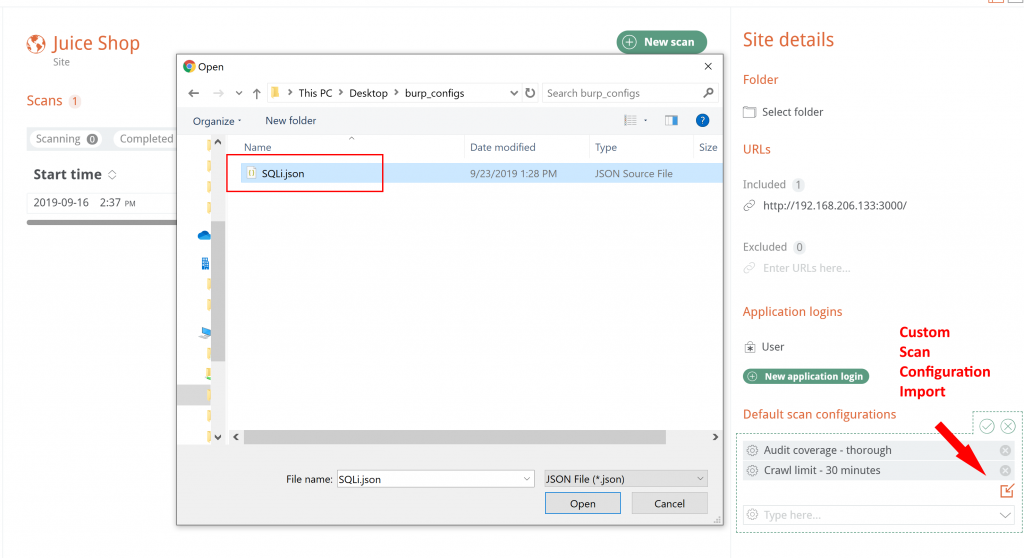
Task: Refresh the burp_configs folder listing
Action: click(x=530, y=93)
